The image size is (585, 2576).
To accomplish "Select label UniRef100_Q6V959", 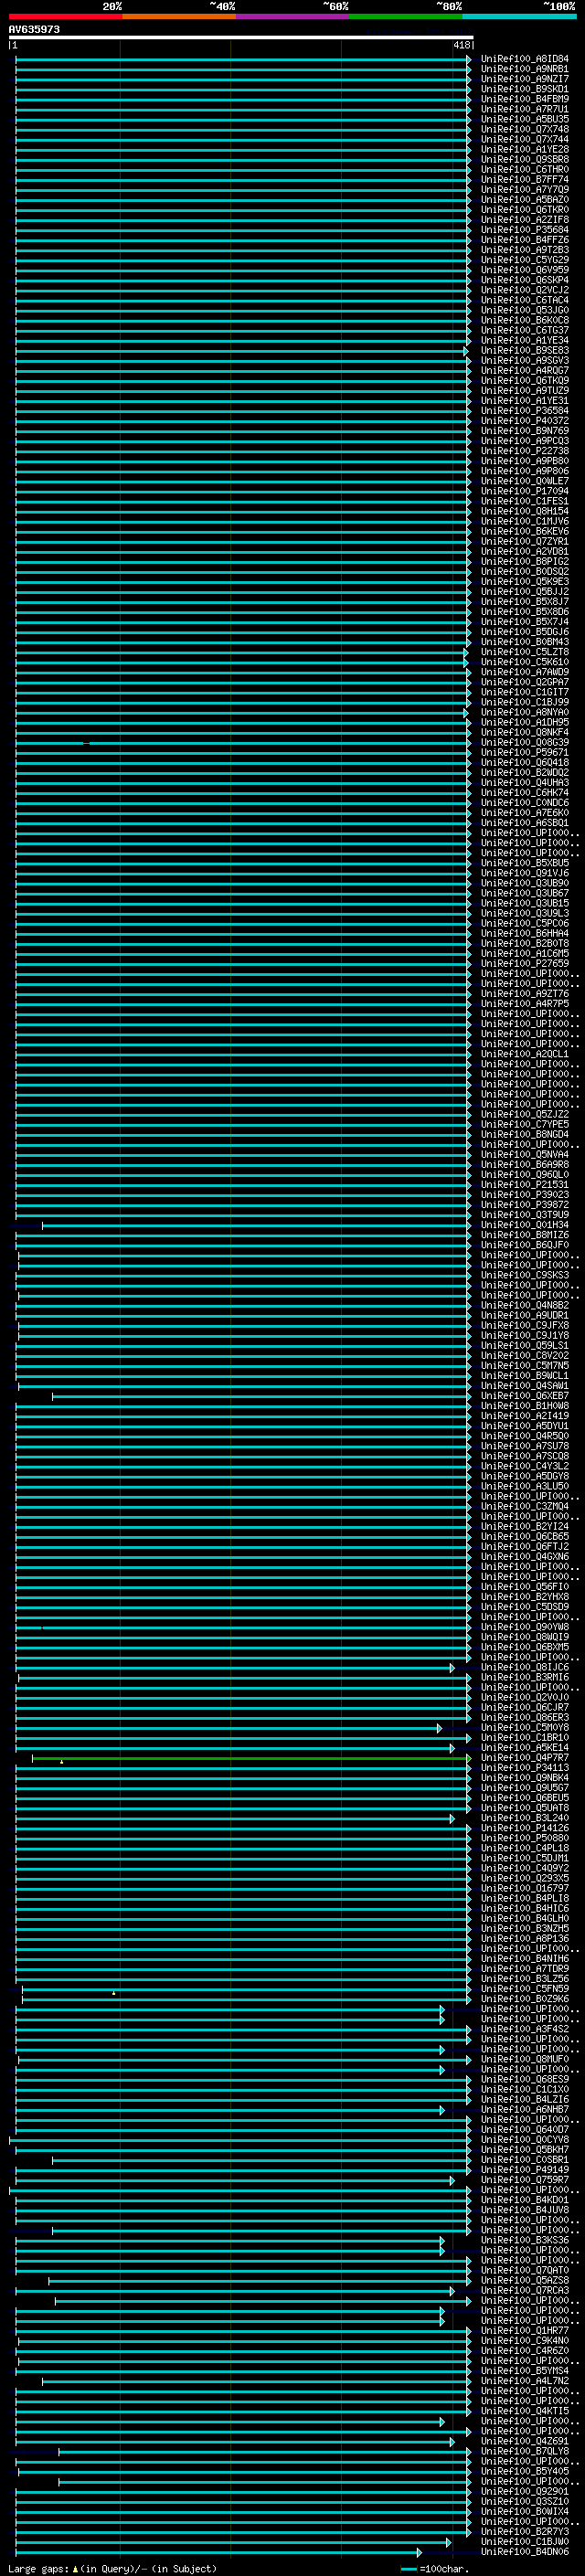I will (x=524, y=270).
